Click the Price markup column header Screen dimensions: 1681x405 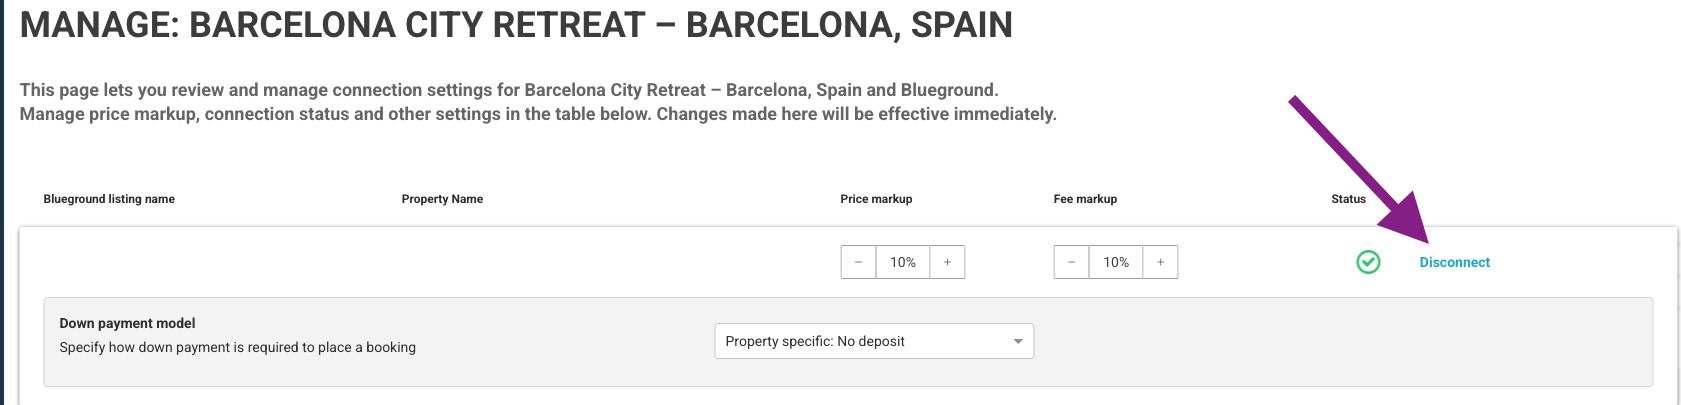[x=876, y=199]
